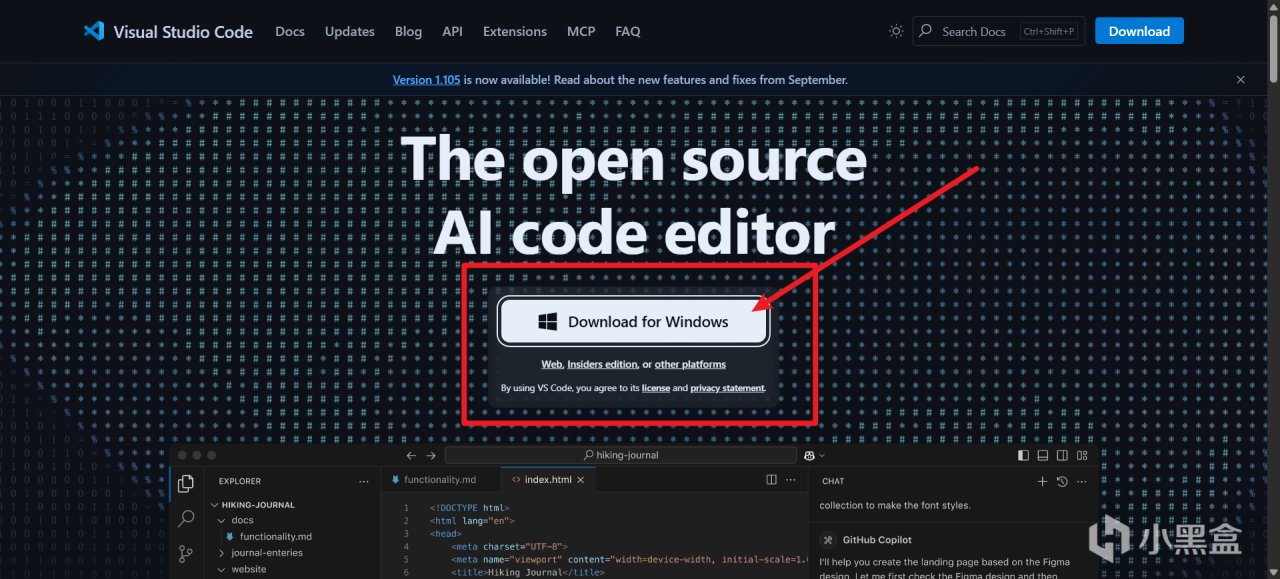Open editor more actions ellipsis
This screenshot has height=579, width=1280.
(x=790, y=480)
